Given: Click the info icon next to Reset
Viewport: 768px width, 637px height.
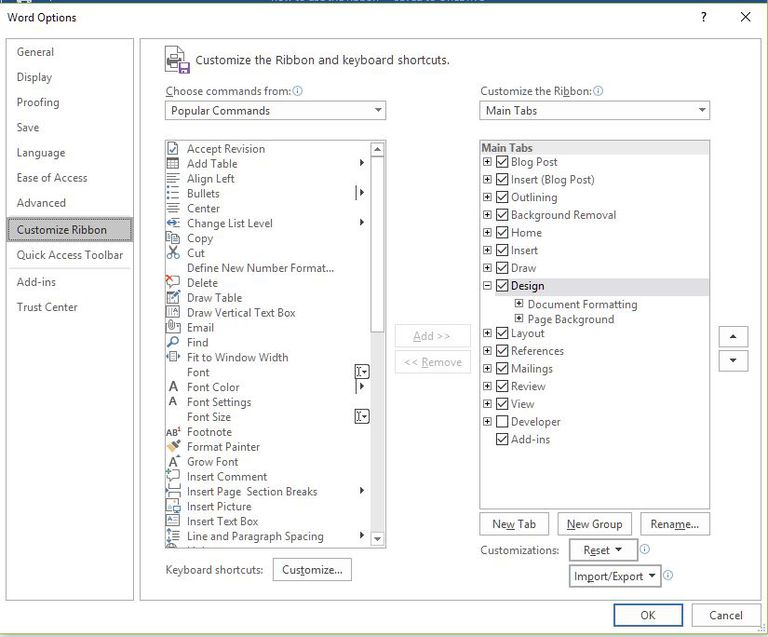Looking at the screenshot, I should (645, 549).
